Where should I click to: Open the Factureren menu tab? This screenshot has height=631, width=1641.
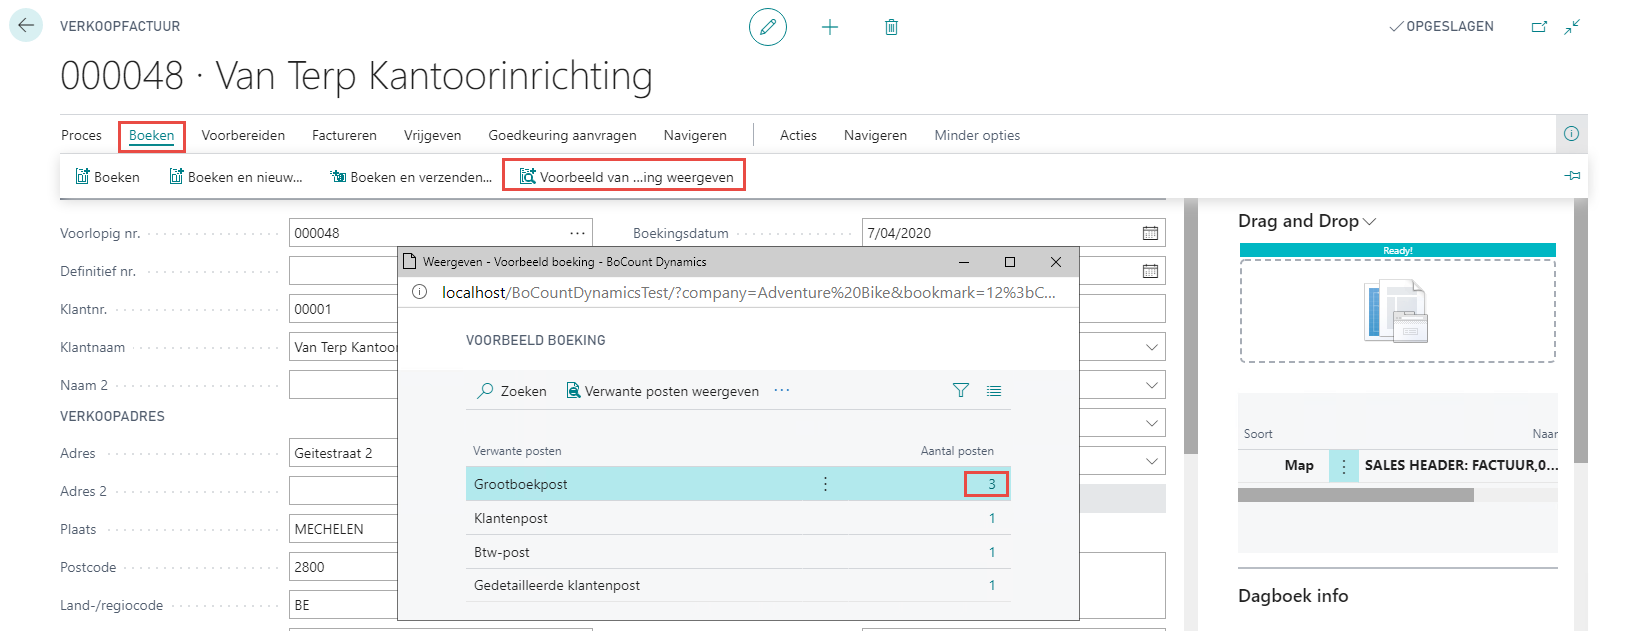(x=344, y=135)
